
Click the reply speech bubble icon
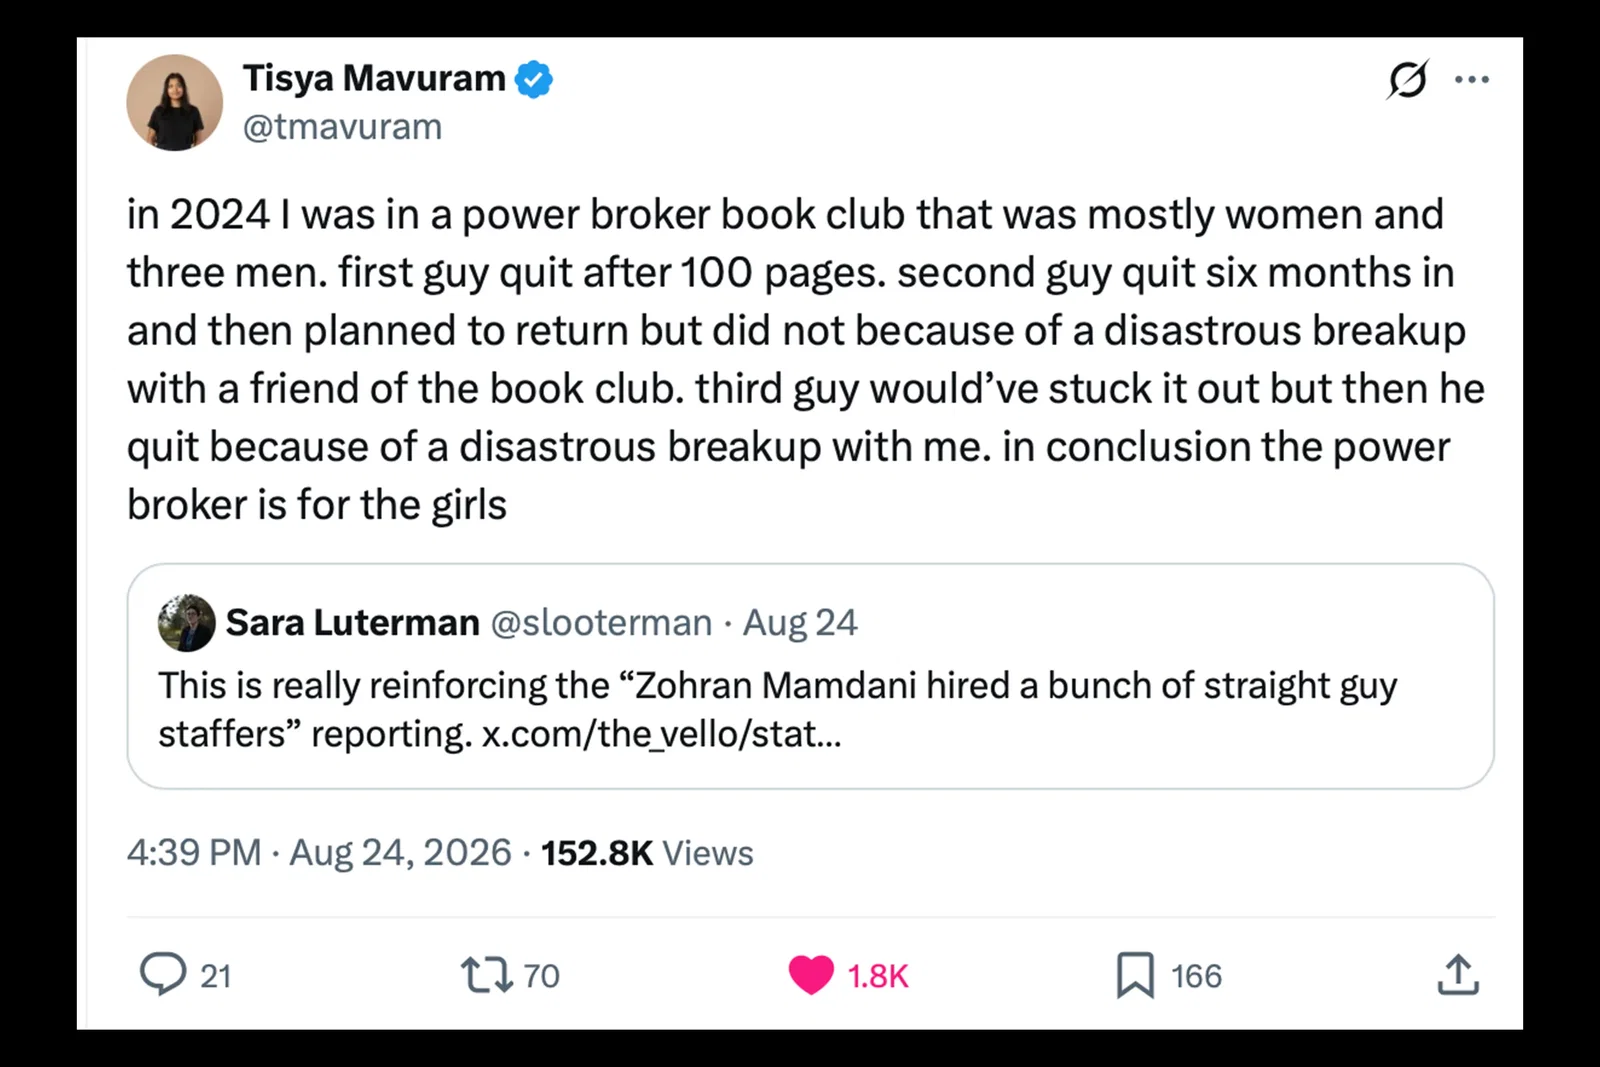[x=162, y=974]
